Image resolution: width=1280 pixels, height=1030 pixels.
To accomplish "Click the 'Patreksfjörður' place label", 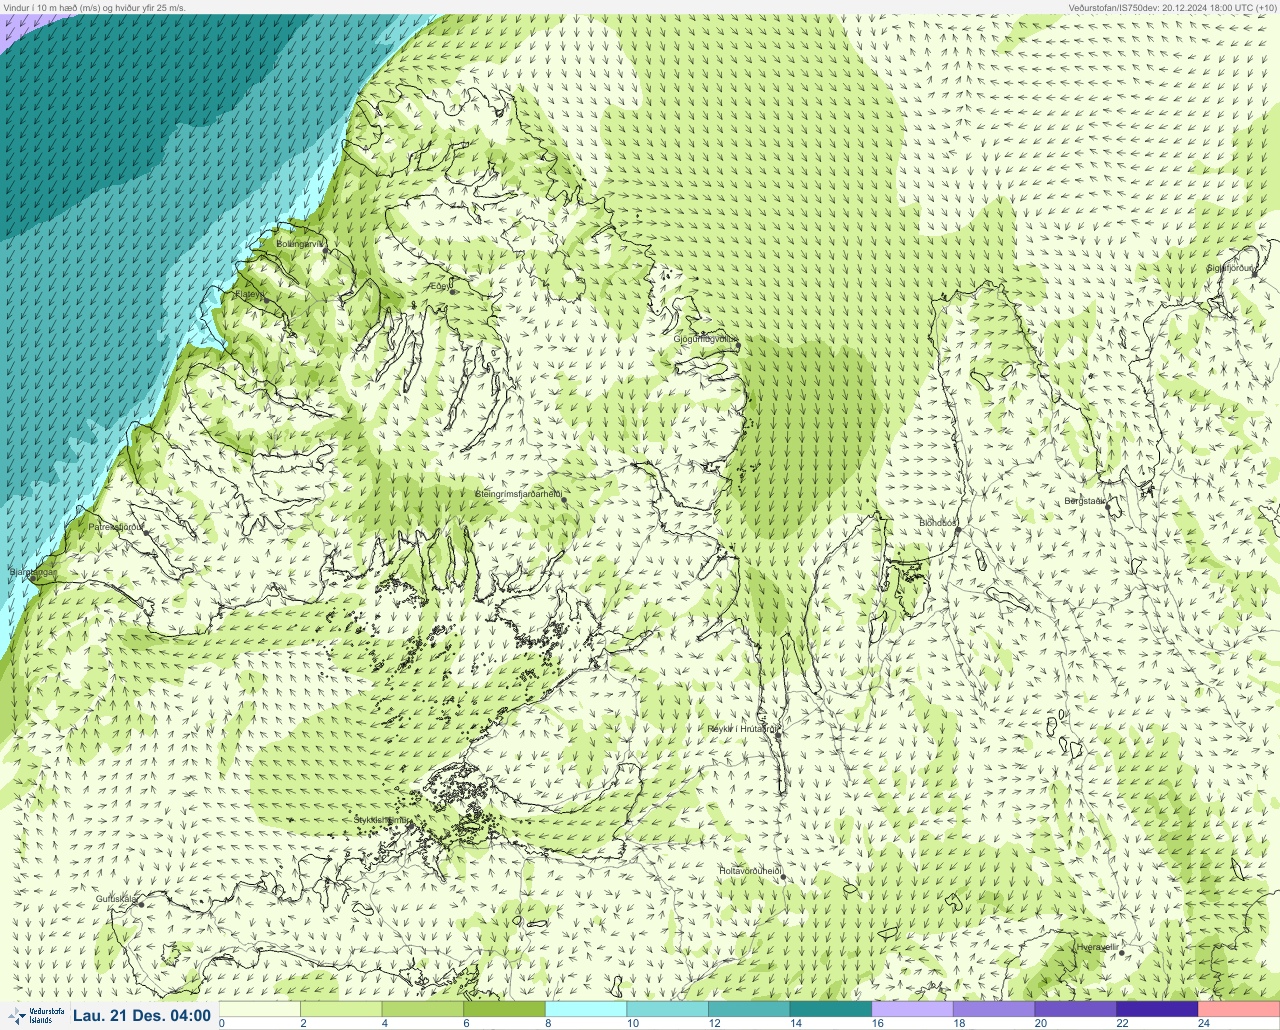I will [x=116, y=526].
